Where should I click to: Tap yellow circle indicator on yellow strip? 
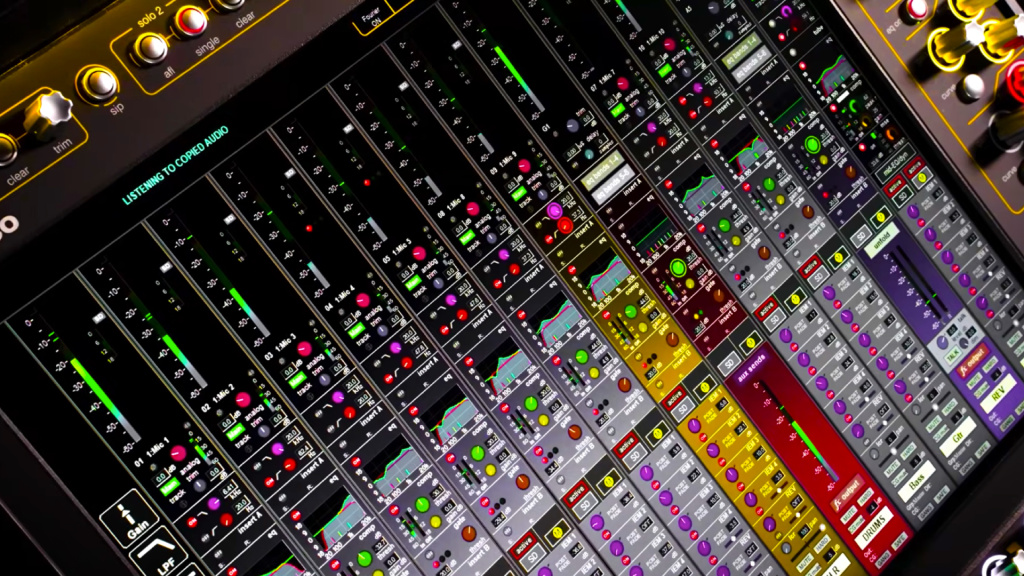pos(705,388)
